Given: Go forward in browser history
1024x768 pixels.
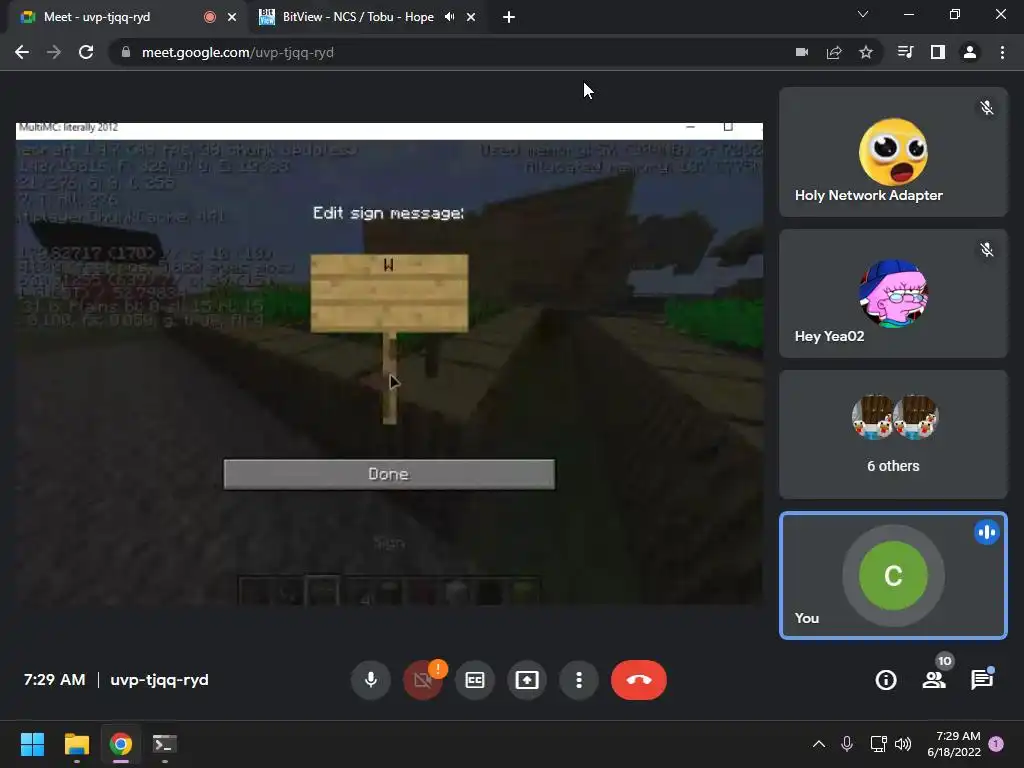Looking at the screenshot, I should click(54, 52).
